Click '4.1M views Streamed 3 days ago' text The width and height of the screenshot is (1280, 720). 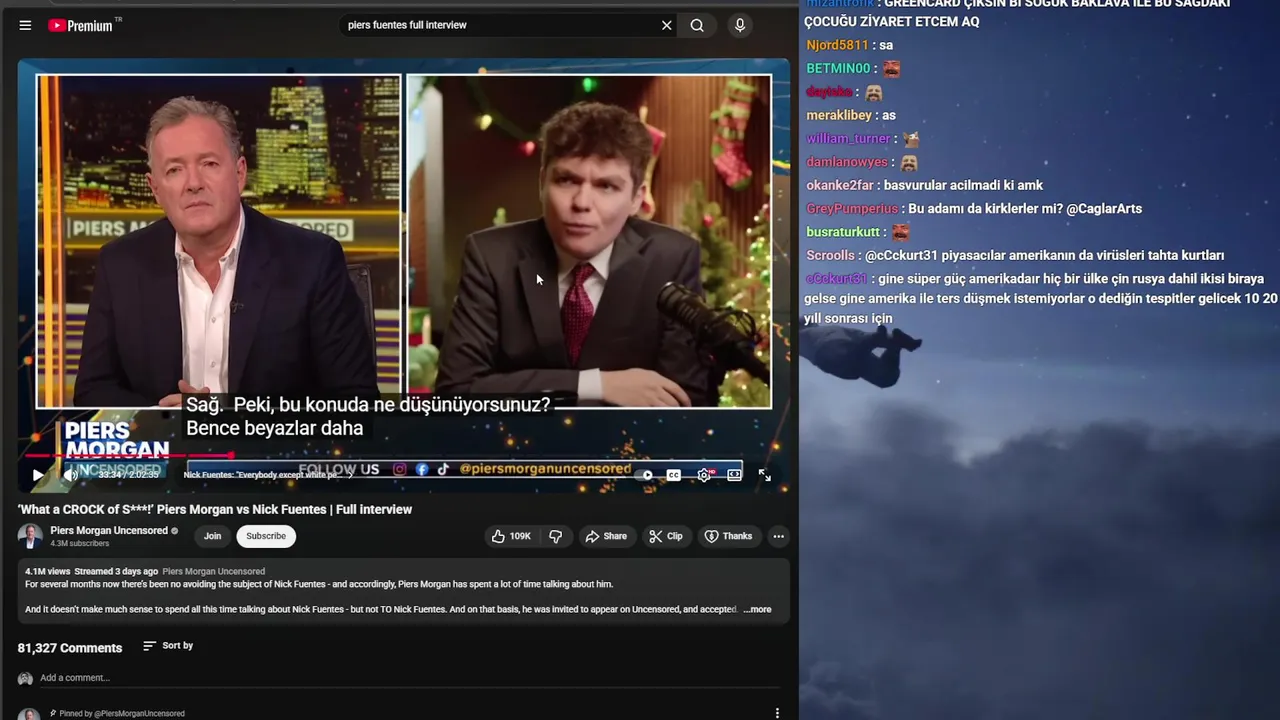[x=91, y=572]
